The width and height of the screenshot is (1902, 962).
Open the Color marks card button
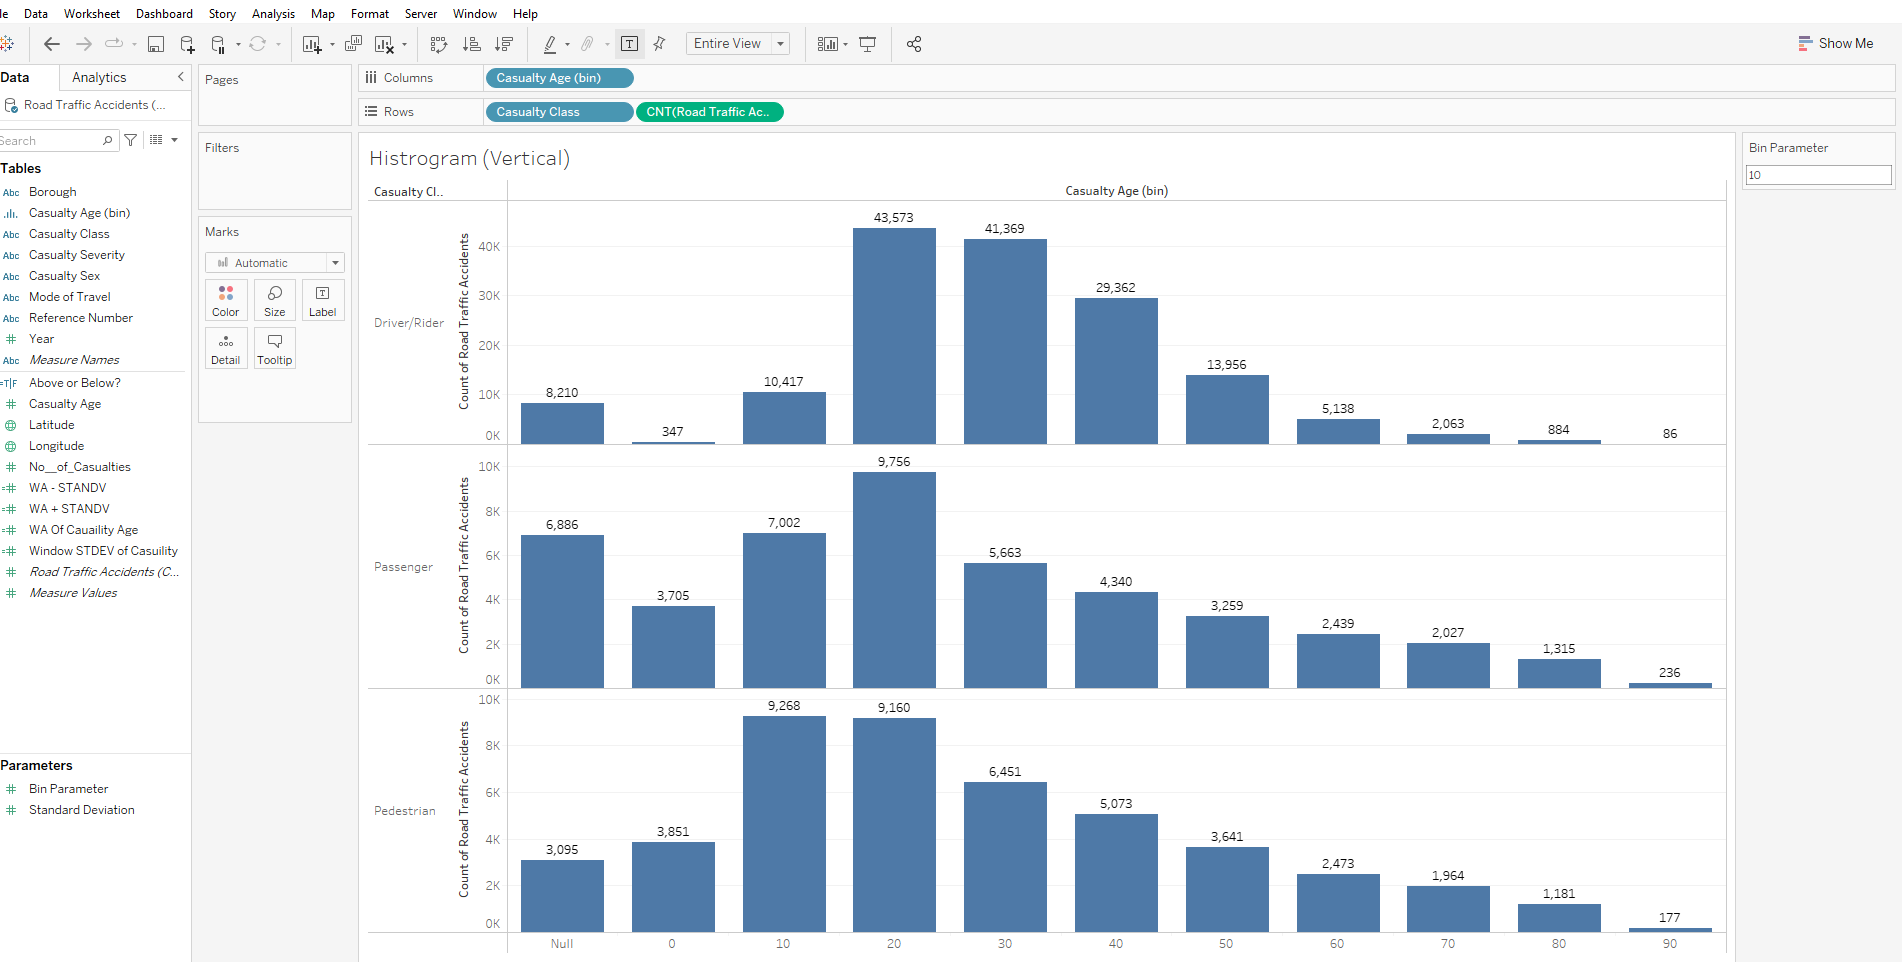point(226,300)
